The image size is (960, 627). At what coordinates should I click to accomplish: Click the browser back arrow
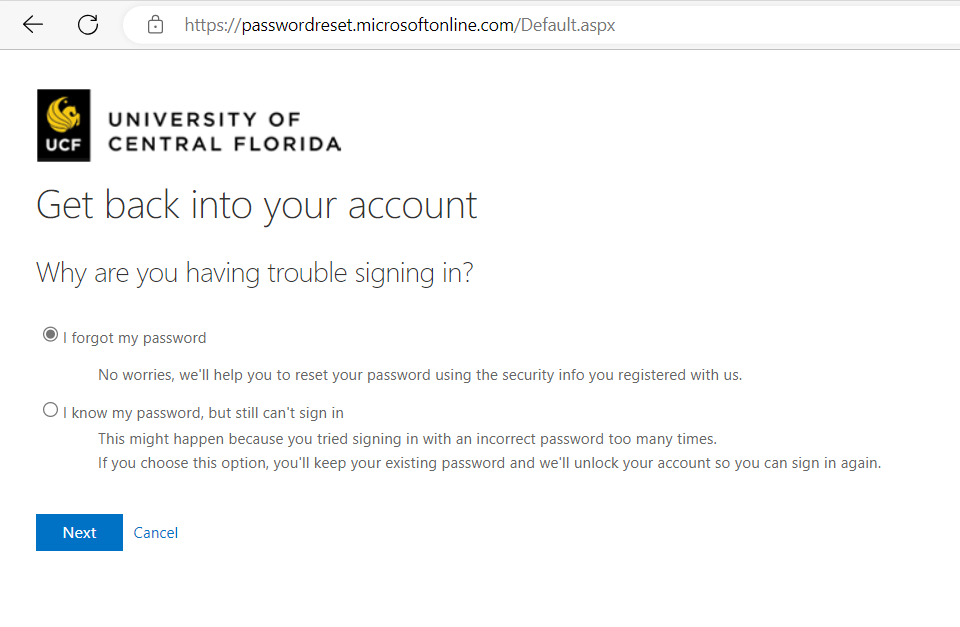coord(32,24)
